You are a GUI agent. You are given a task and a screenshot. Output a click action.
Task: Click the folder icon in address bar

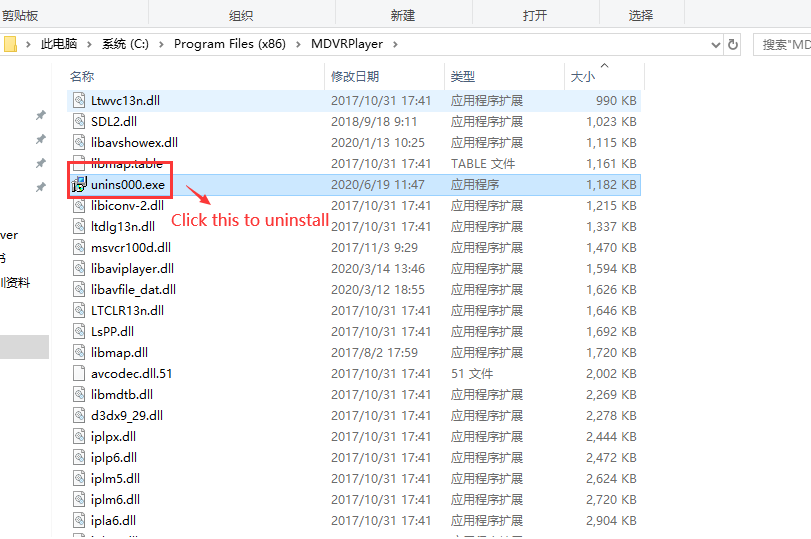(10, 44)
